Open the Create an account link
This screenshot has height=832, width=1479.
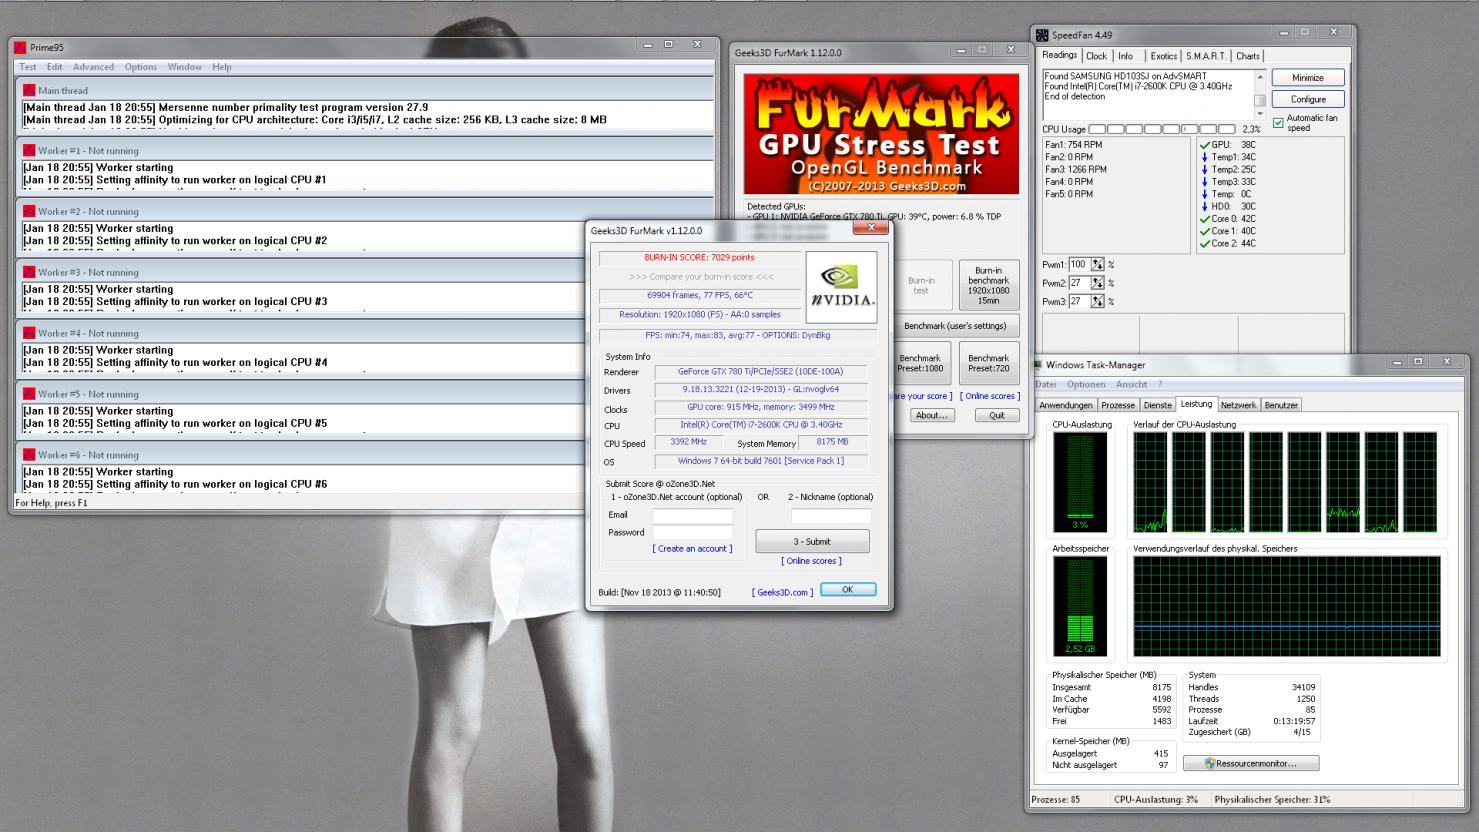coord(692,548)
